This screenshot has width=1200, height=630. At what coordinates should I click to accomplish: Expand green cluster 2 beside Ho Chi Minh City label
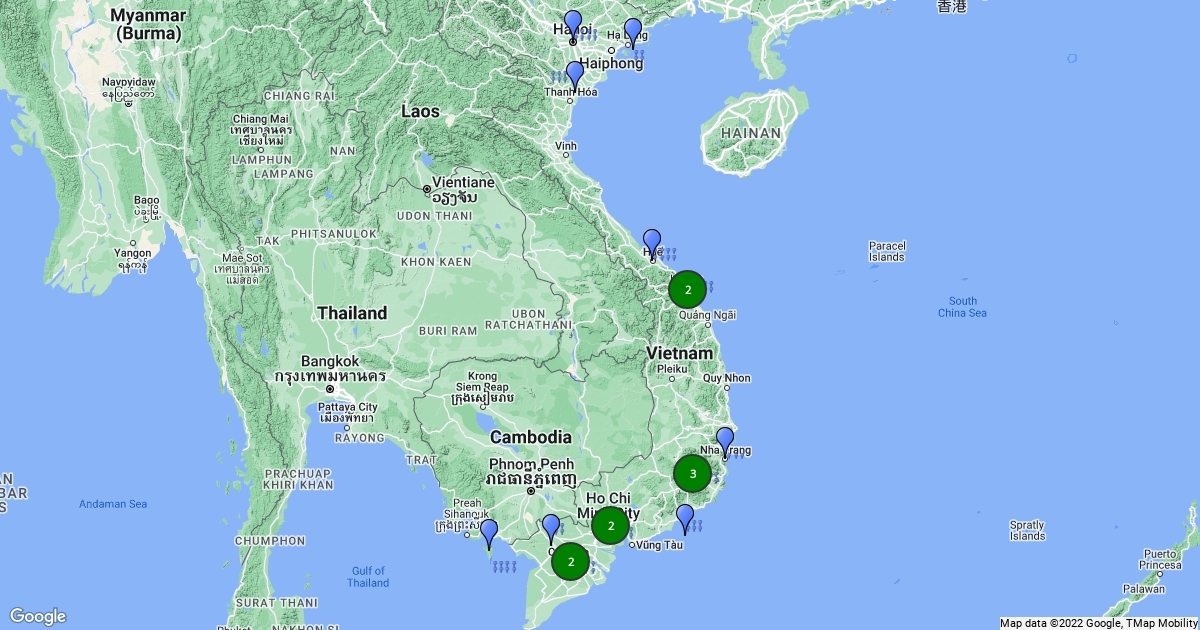[610, 525]
